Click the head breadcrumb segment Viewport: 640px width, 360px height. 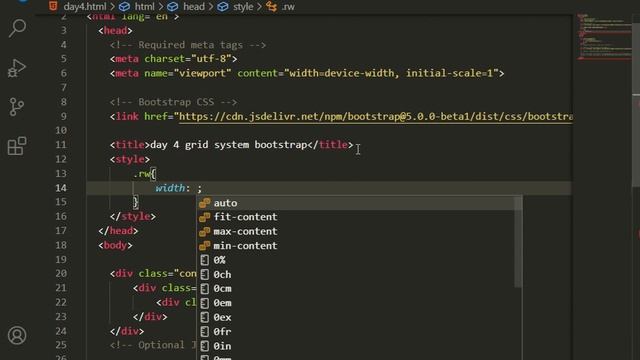(x=193, y=7)
